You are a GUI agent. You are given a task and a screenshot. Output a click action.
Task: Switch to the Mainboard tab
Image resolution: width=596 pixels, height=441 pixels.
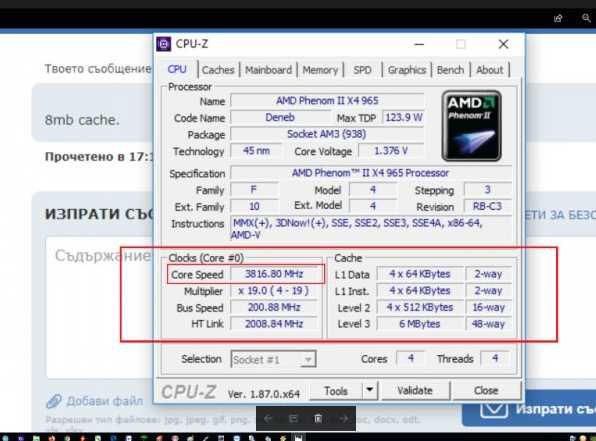[268, 70]
